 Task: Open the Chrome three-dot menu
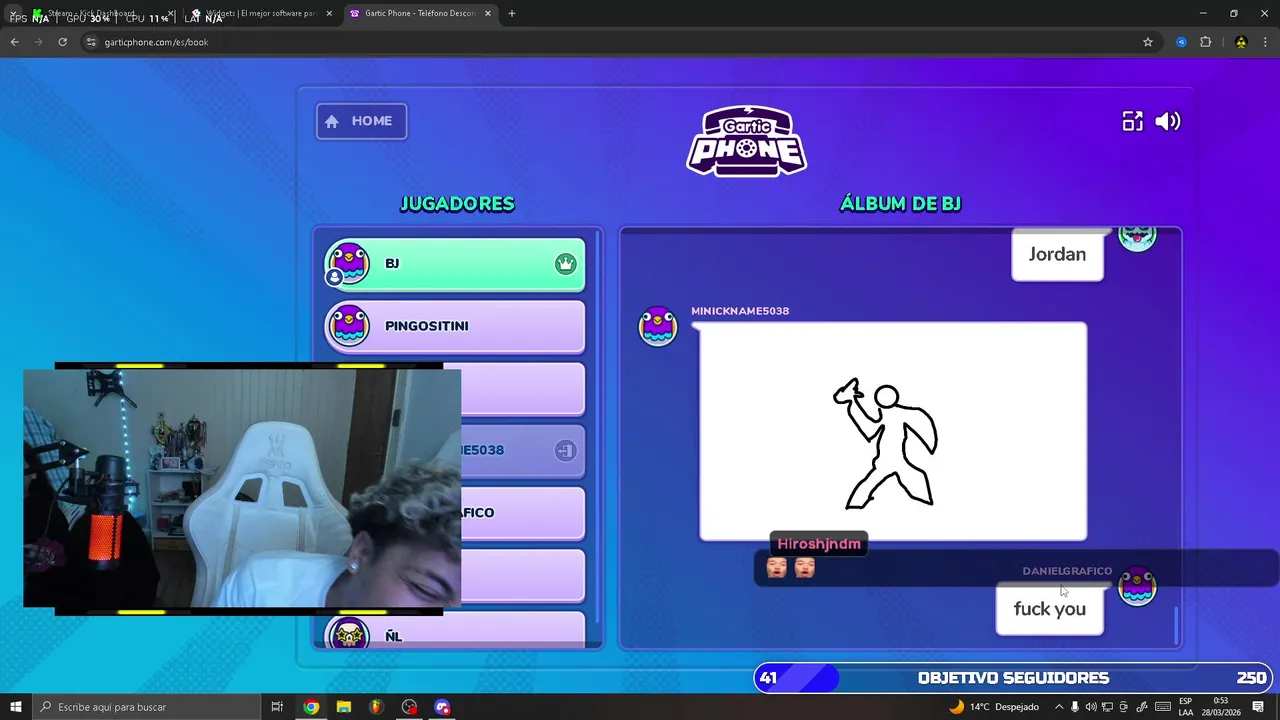[1266, 42]
